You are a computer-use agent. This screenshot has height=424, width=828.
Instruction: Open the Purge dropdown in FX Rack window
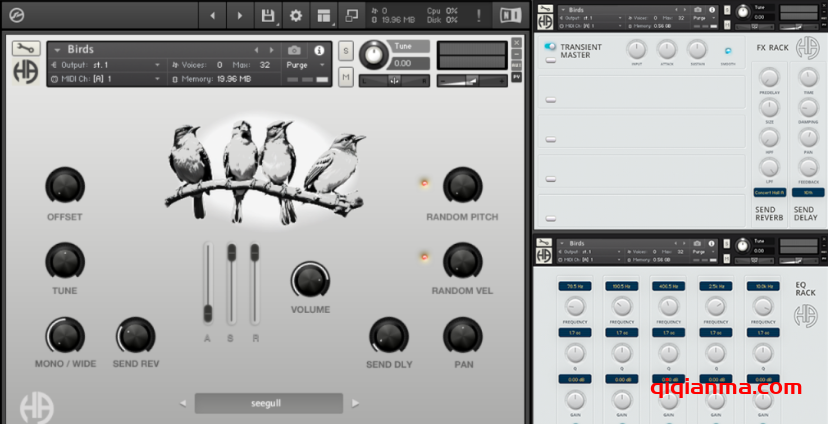705,17
